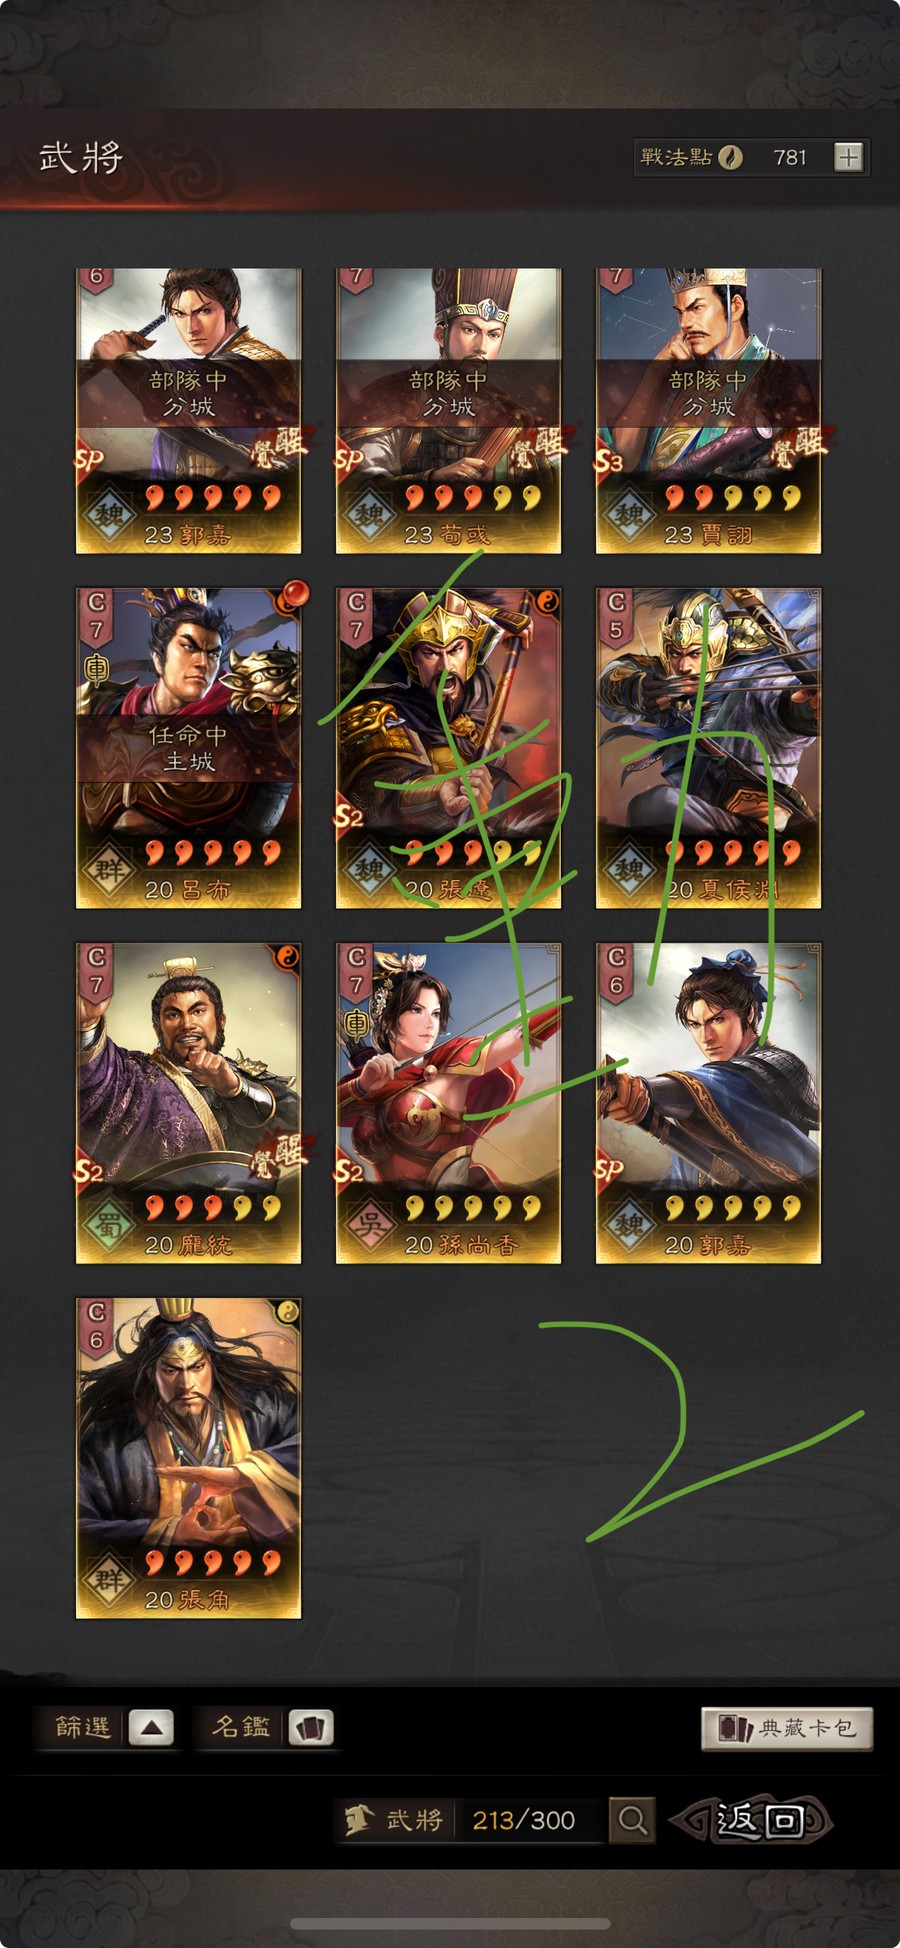Tap the 張遼 general card

pyautogui.click(x=448, y=748)
